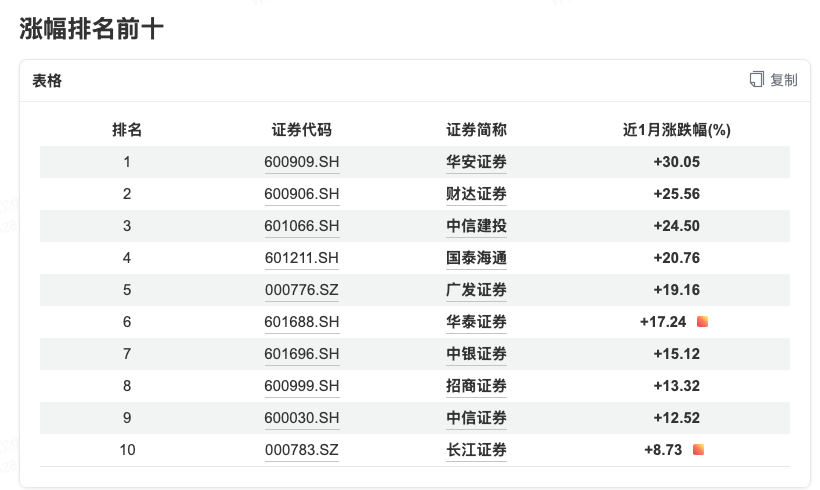Open the 国泰海通 stock name link
The height and width of the screenshot is (490, 820).
tap(476, 258)
